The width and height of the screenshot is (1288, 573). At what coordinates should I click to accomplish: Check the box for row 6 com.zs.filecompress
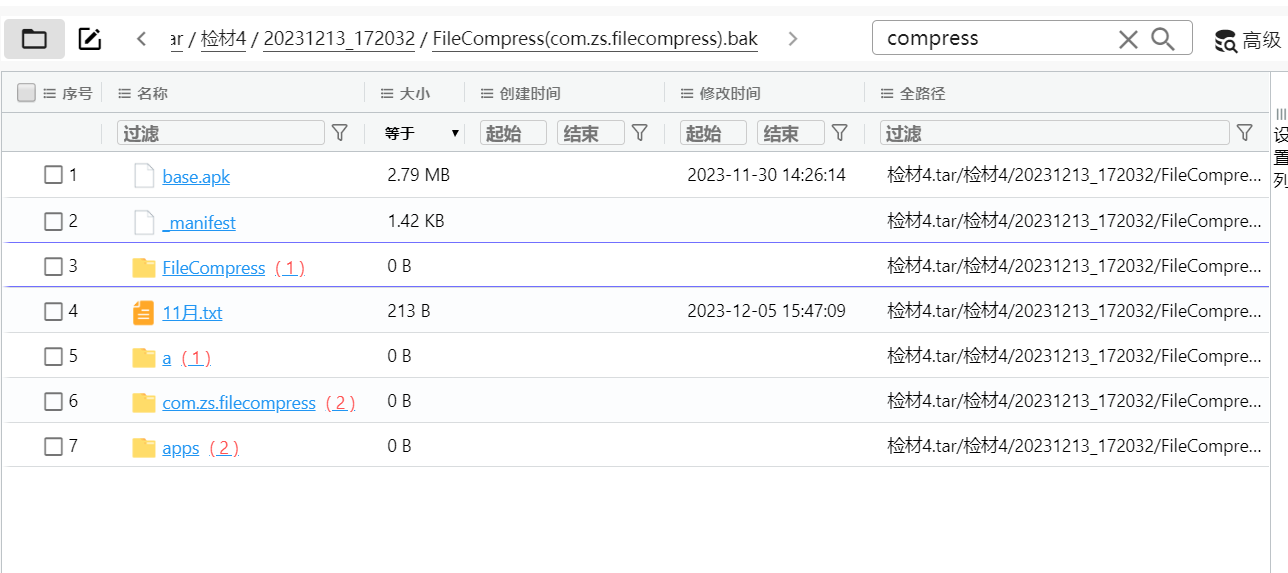(x=53, y=401)
